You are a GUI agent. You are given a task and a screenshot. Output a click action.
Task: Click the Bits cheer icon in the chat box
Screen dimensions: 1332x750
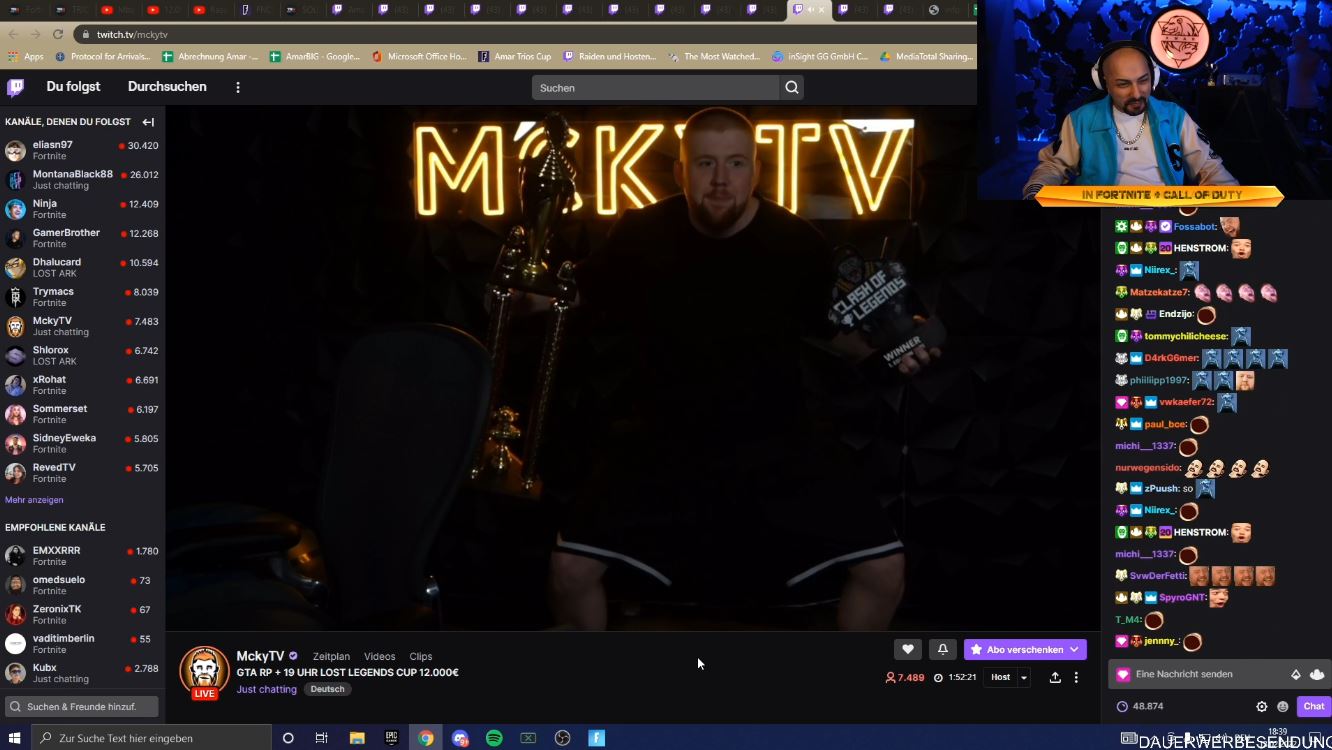coord(1297,675)
